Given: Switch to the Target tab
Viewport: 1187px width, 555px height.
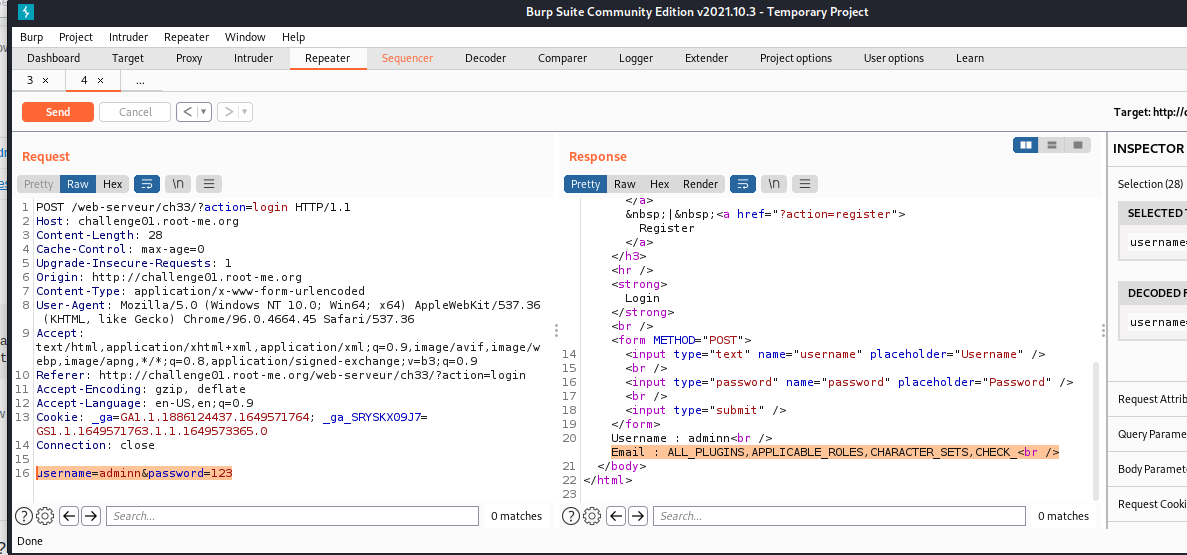Looking at the screenshot, I should (128, 58).
